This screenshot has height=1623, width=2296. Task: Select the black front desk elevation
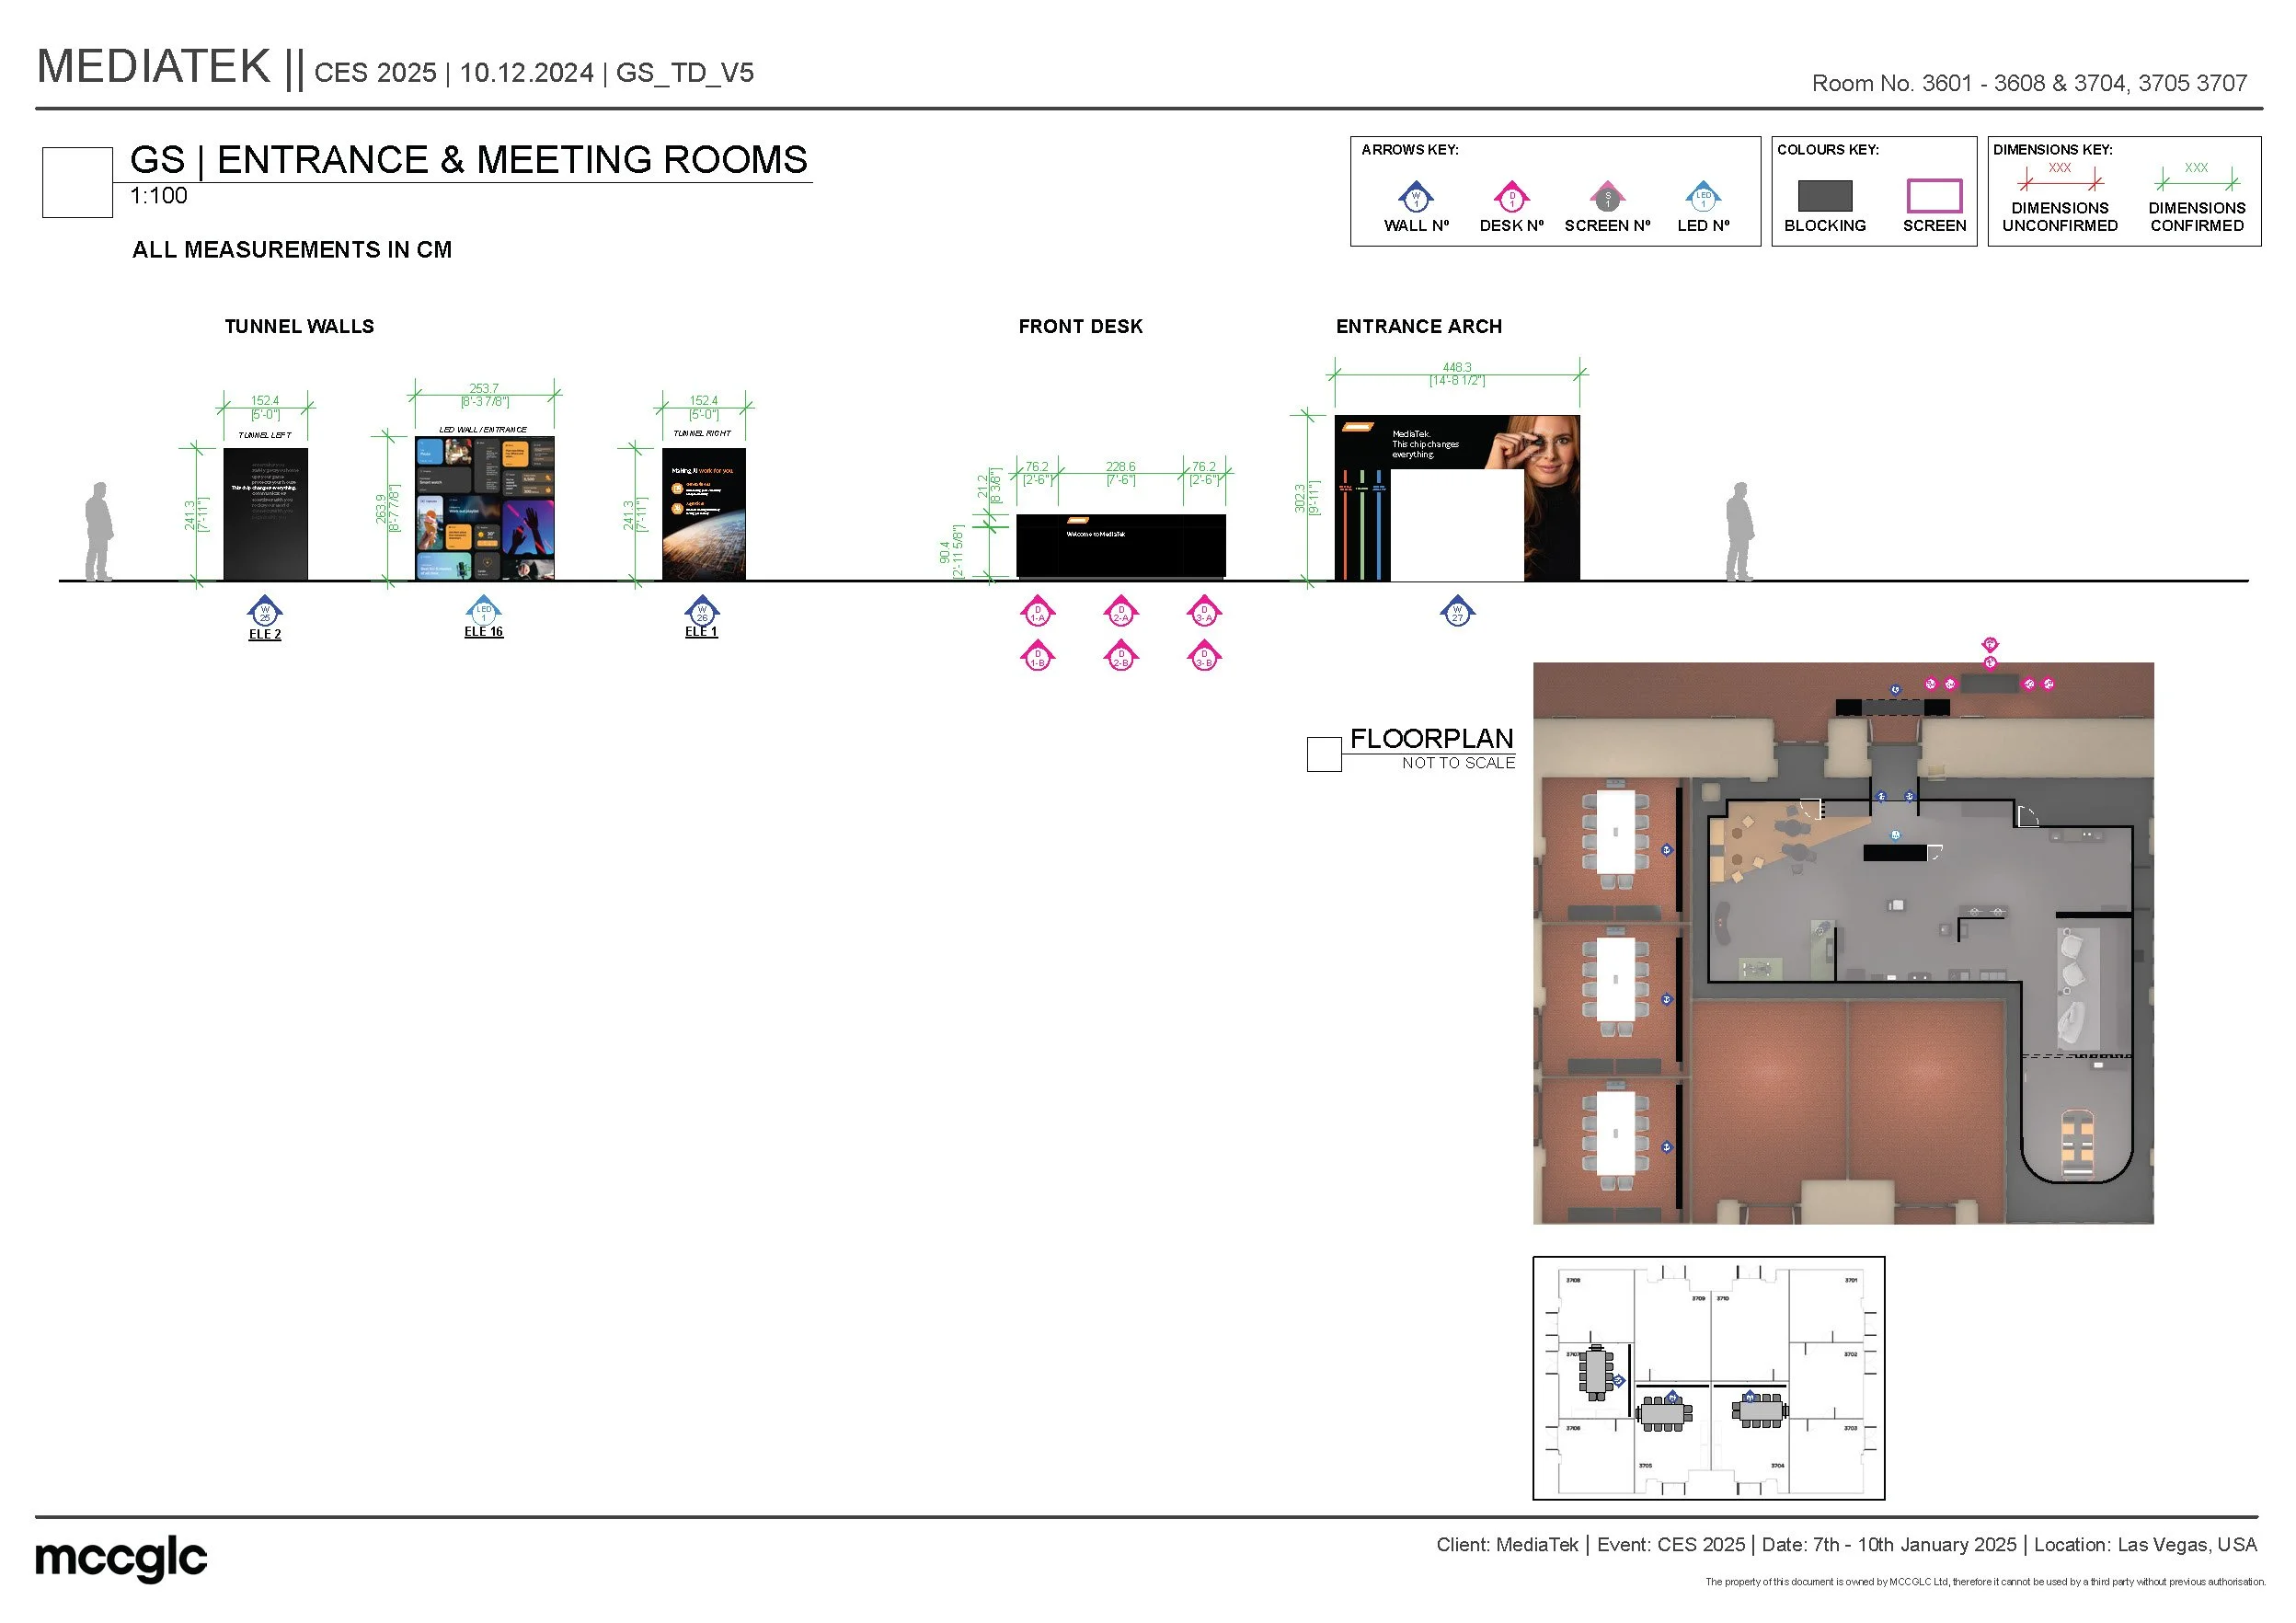(1121, 546)
